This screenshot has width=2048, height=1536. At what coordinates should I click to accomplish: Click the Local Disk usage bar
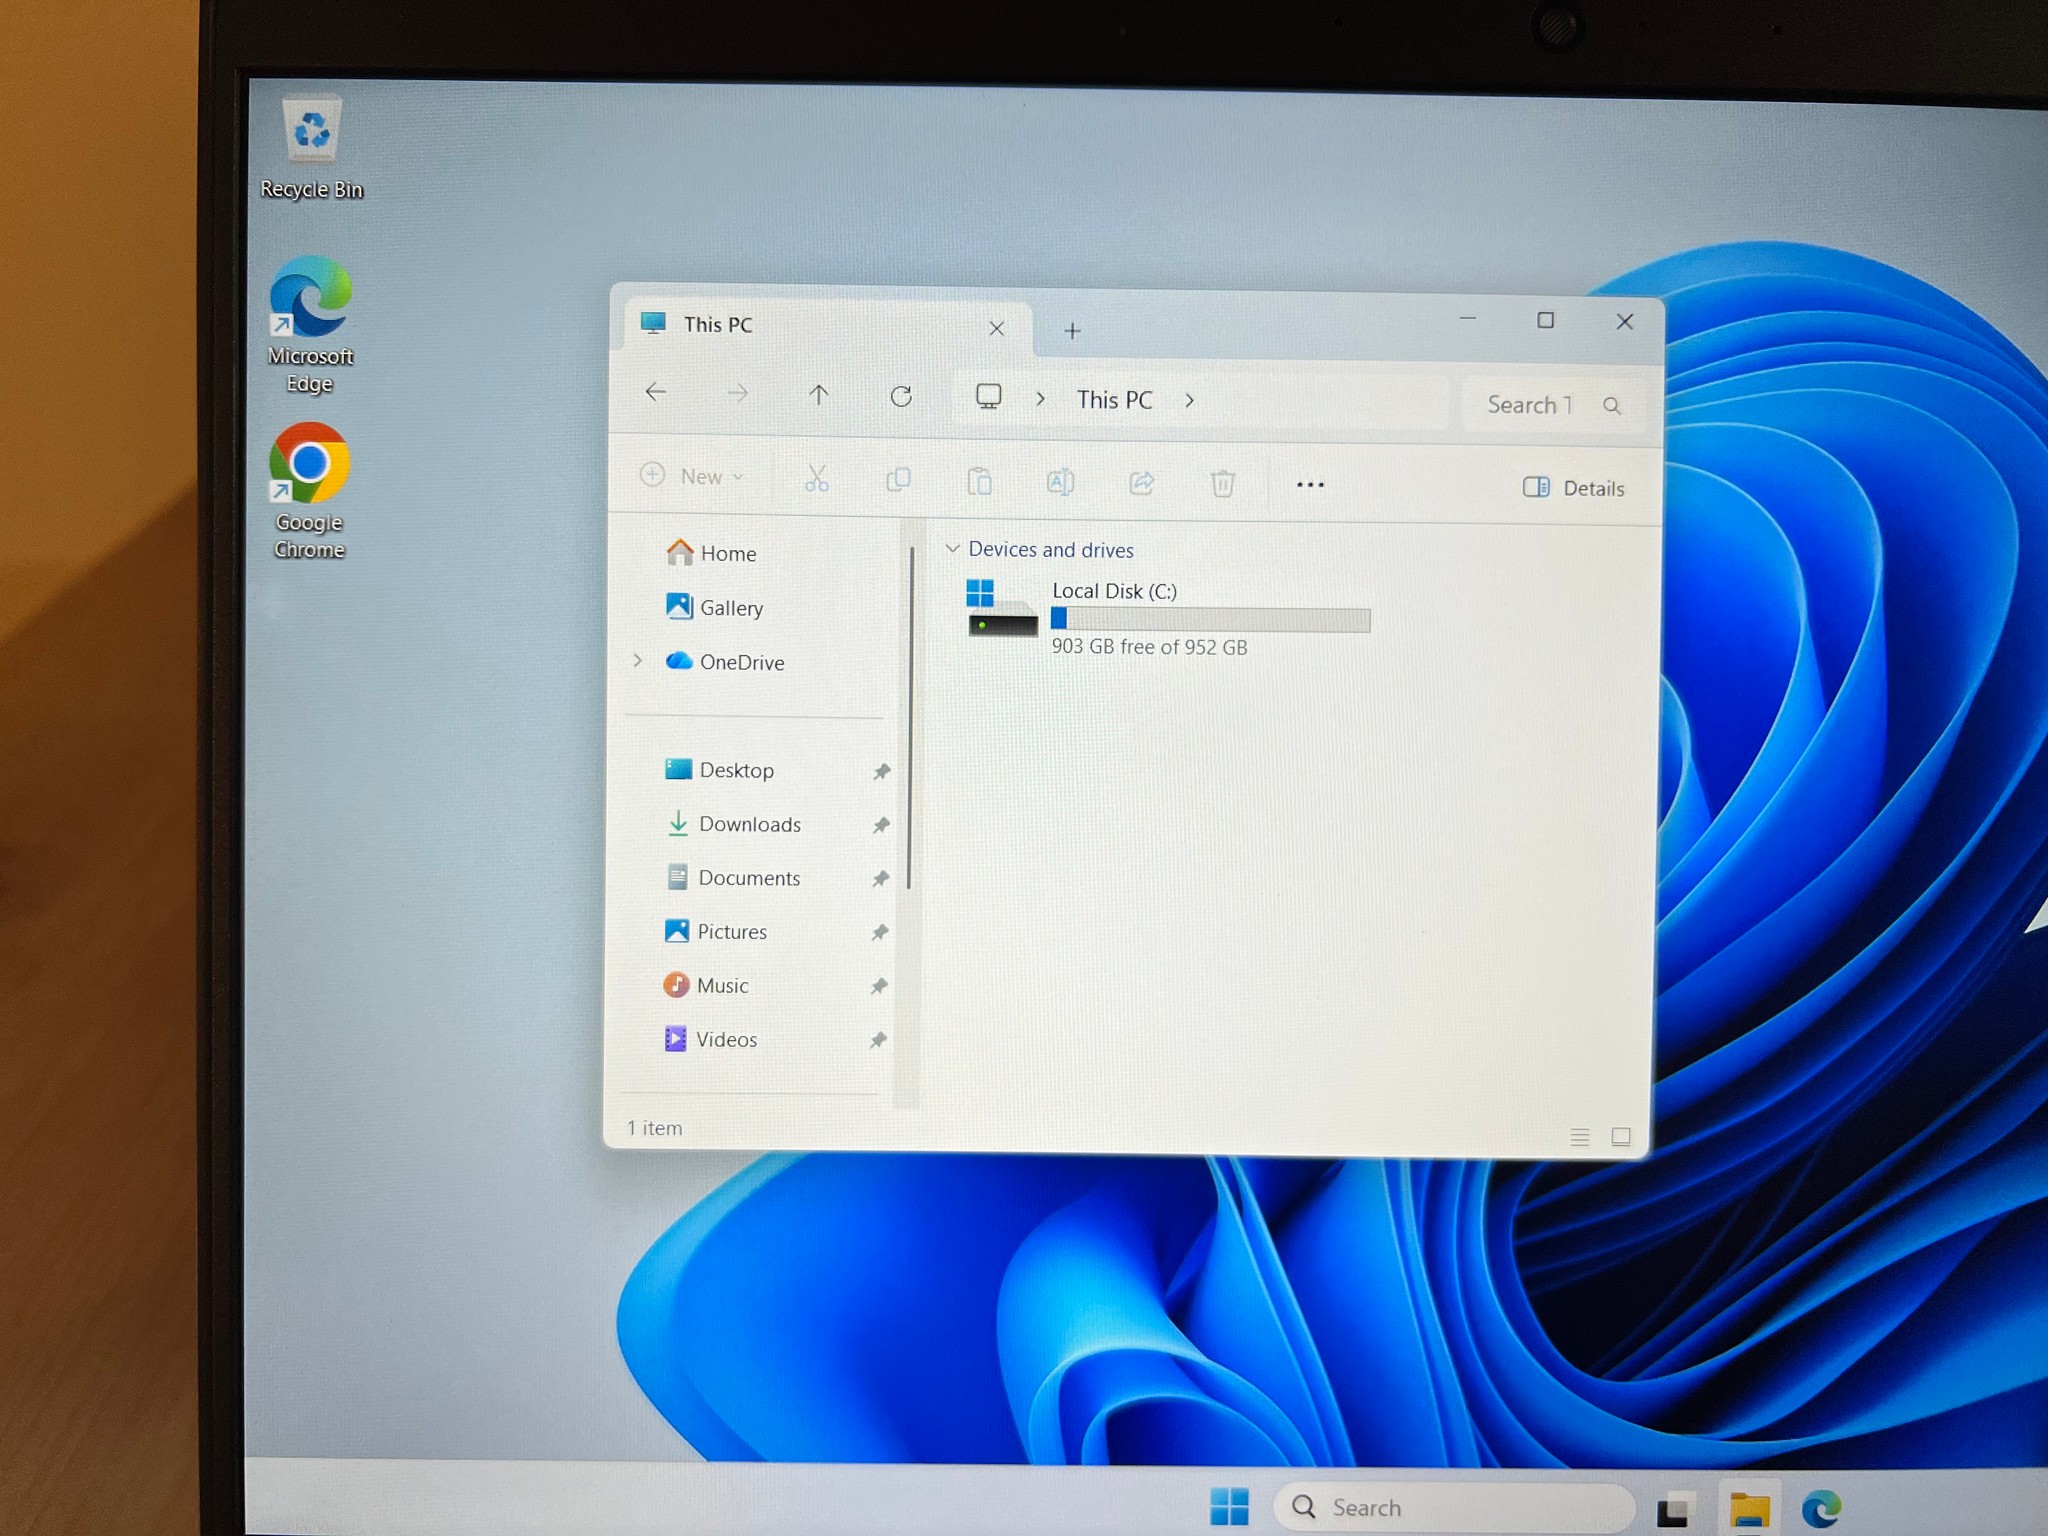pyautogui.click(x=1210, y=620)
